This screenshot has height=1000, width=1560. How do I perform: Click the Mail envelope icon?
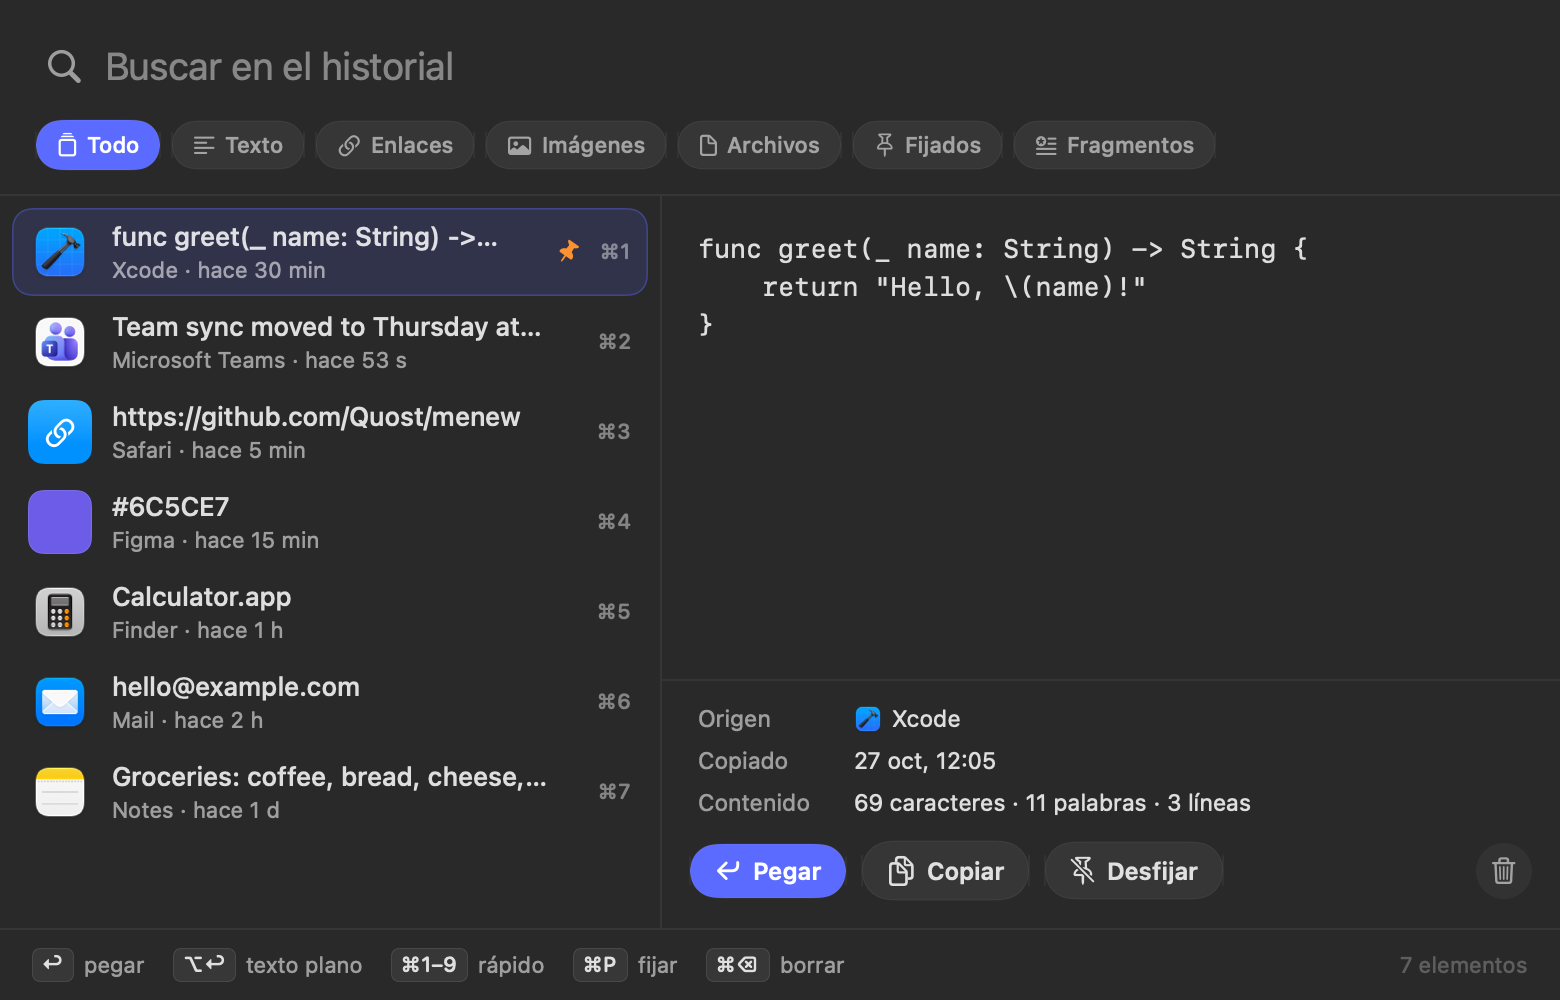pos(60,702)
